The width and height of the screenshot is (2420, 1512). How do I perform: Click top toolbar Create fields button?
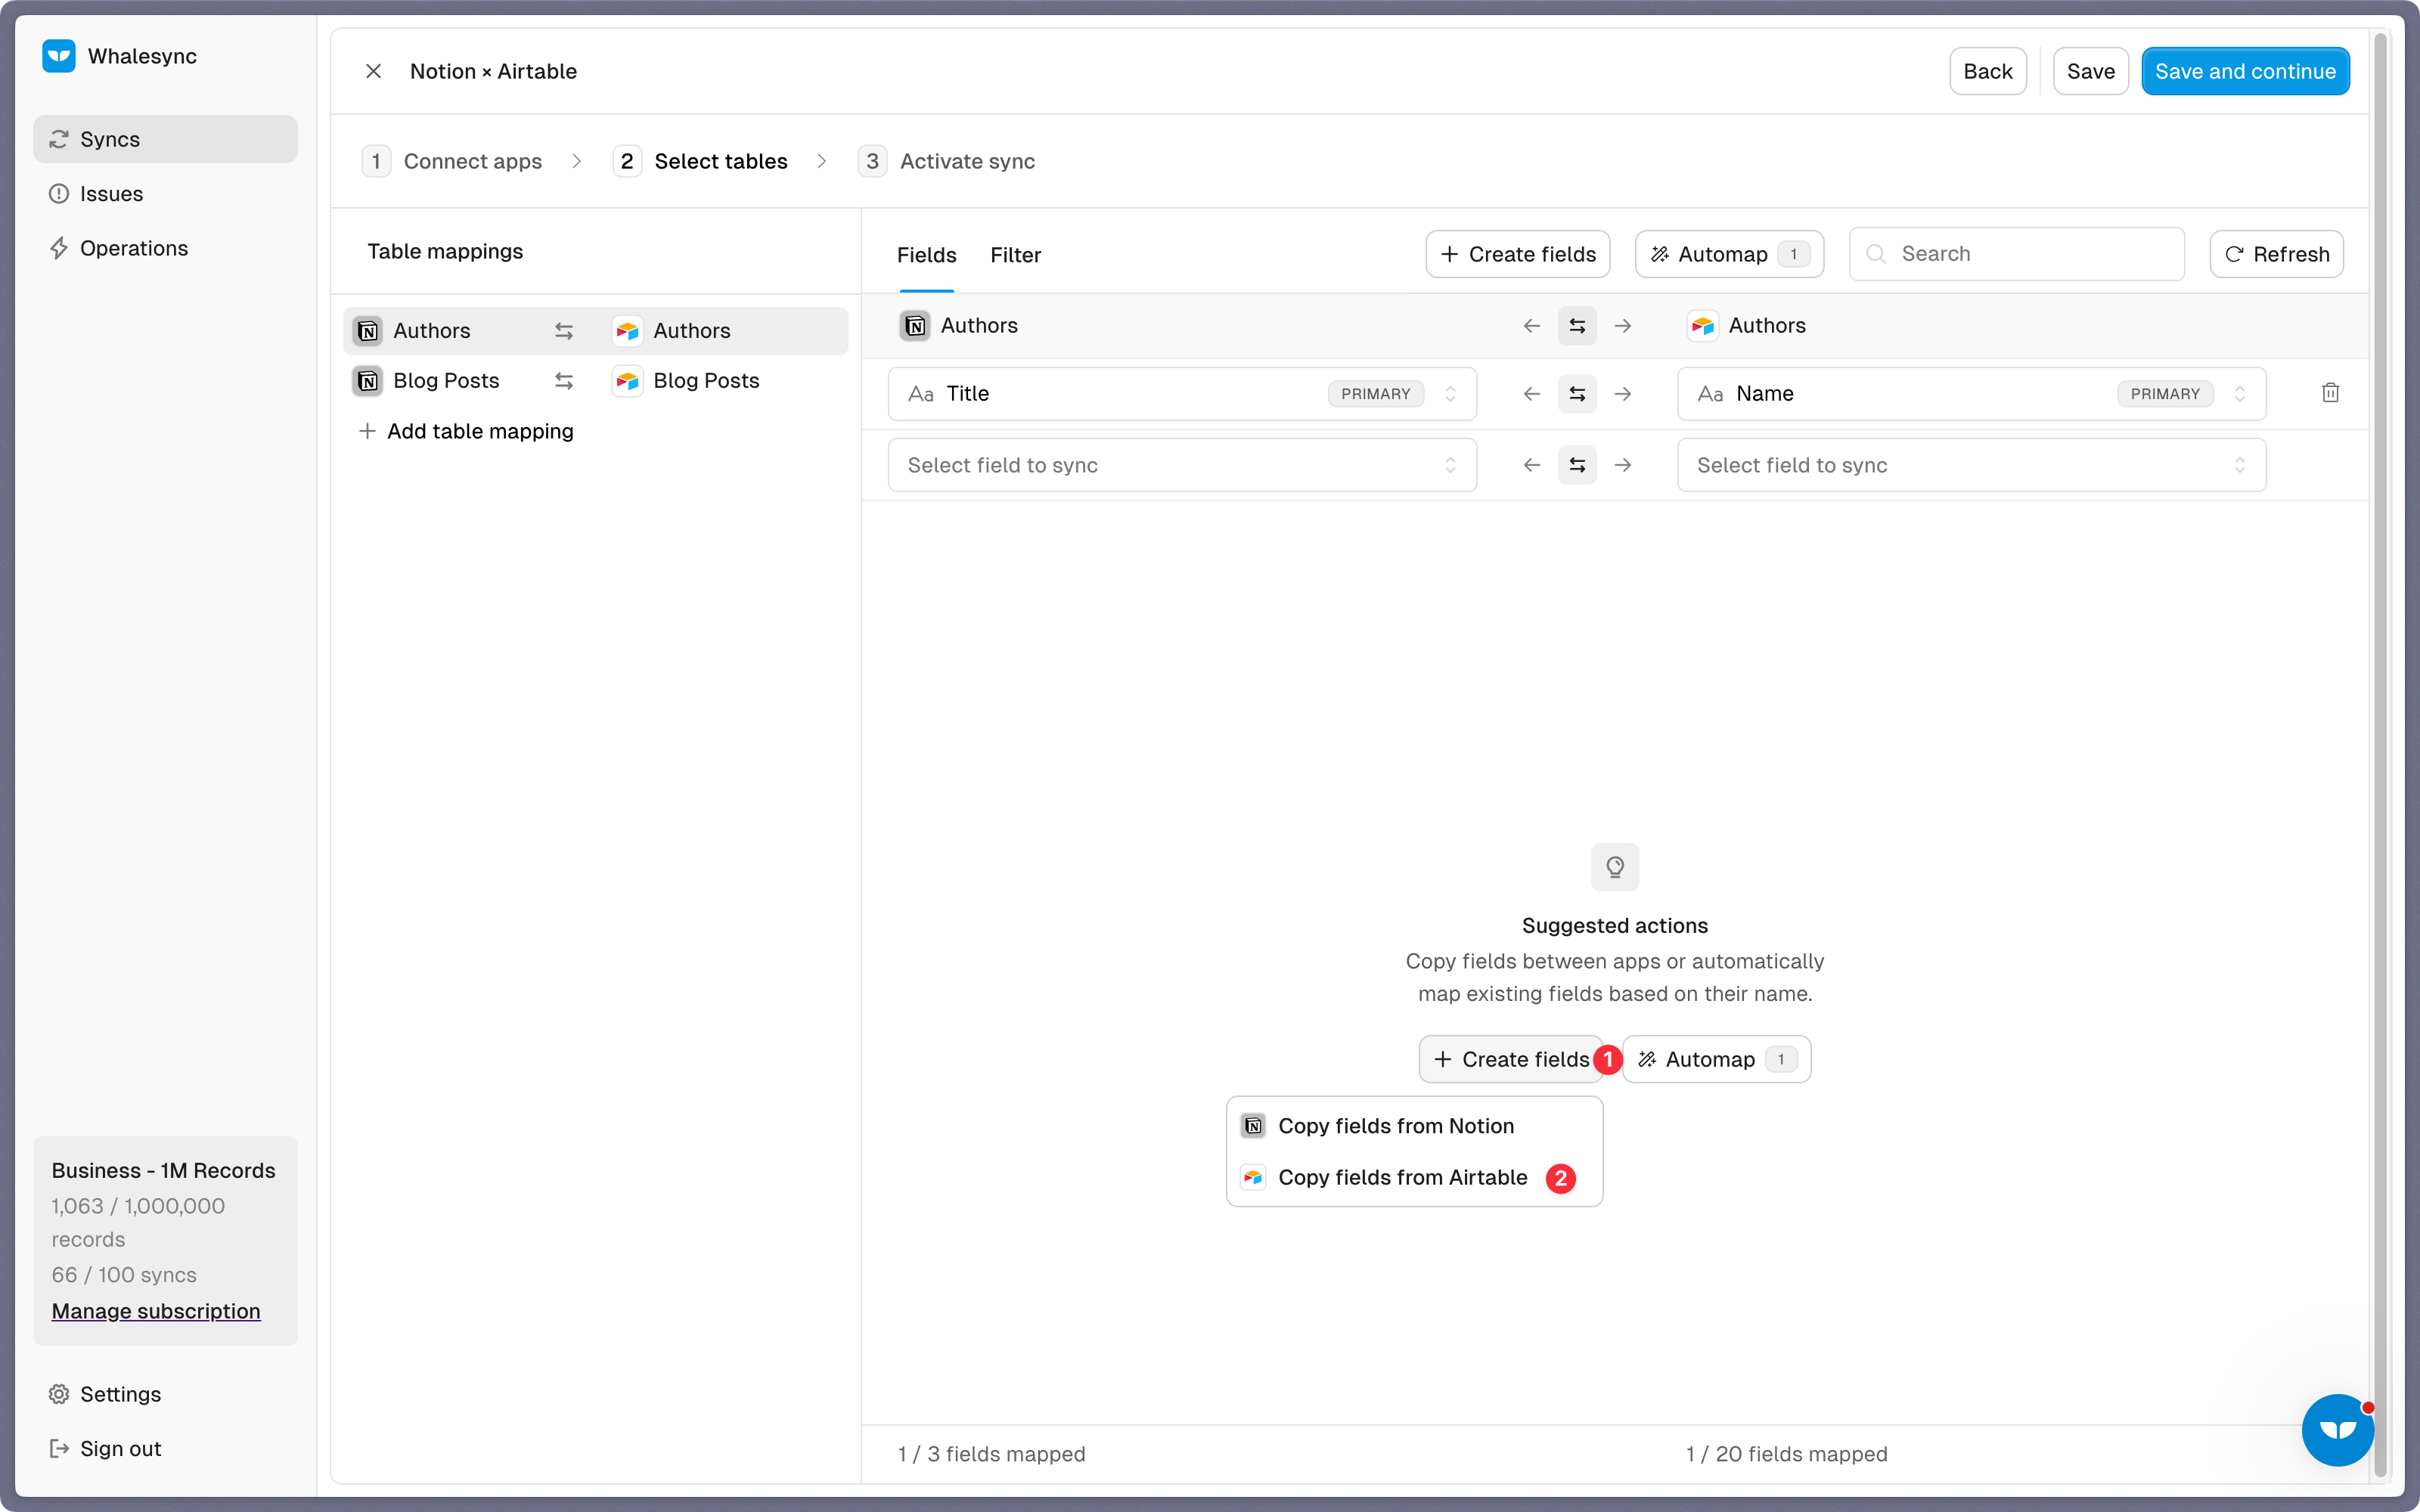[1517, 254]
